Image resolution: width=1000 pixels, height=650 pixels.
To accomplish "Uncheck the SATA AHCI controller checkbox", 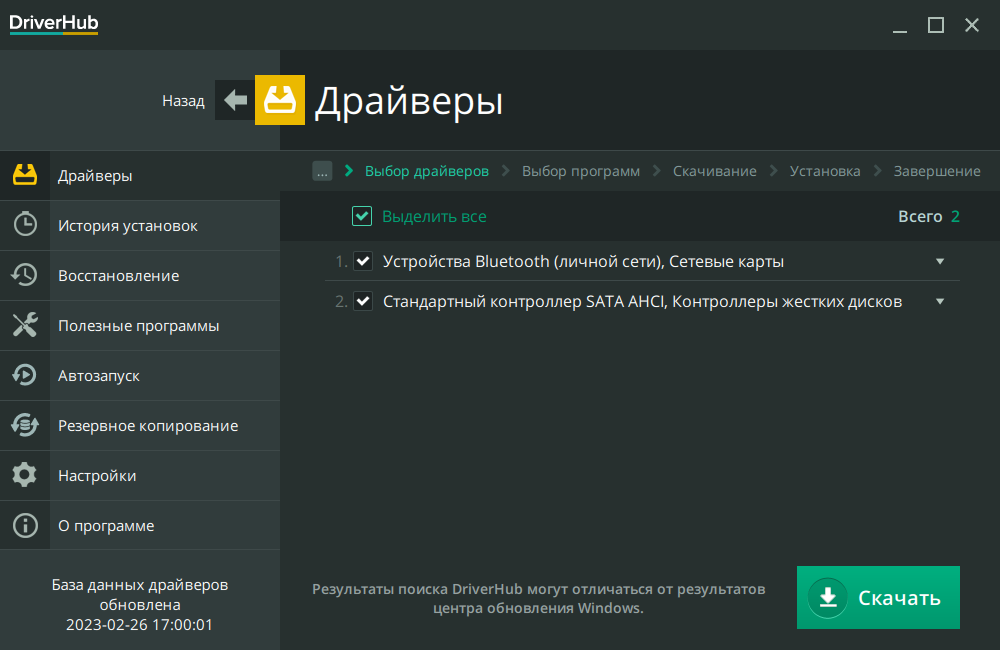I will (363, 301).
